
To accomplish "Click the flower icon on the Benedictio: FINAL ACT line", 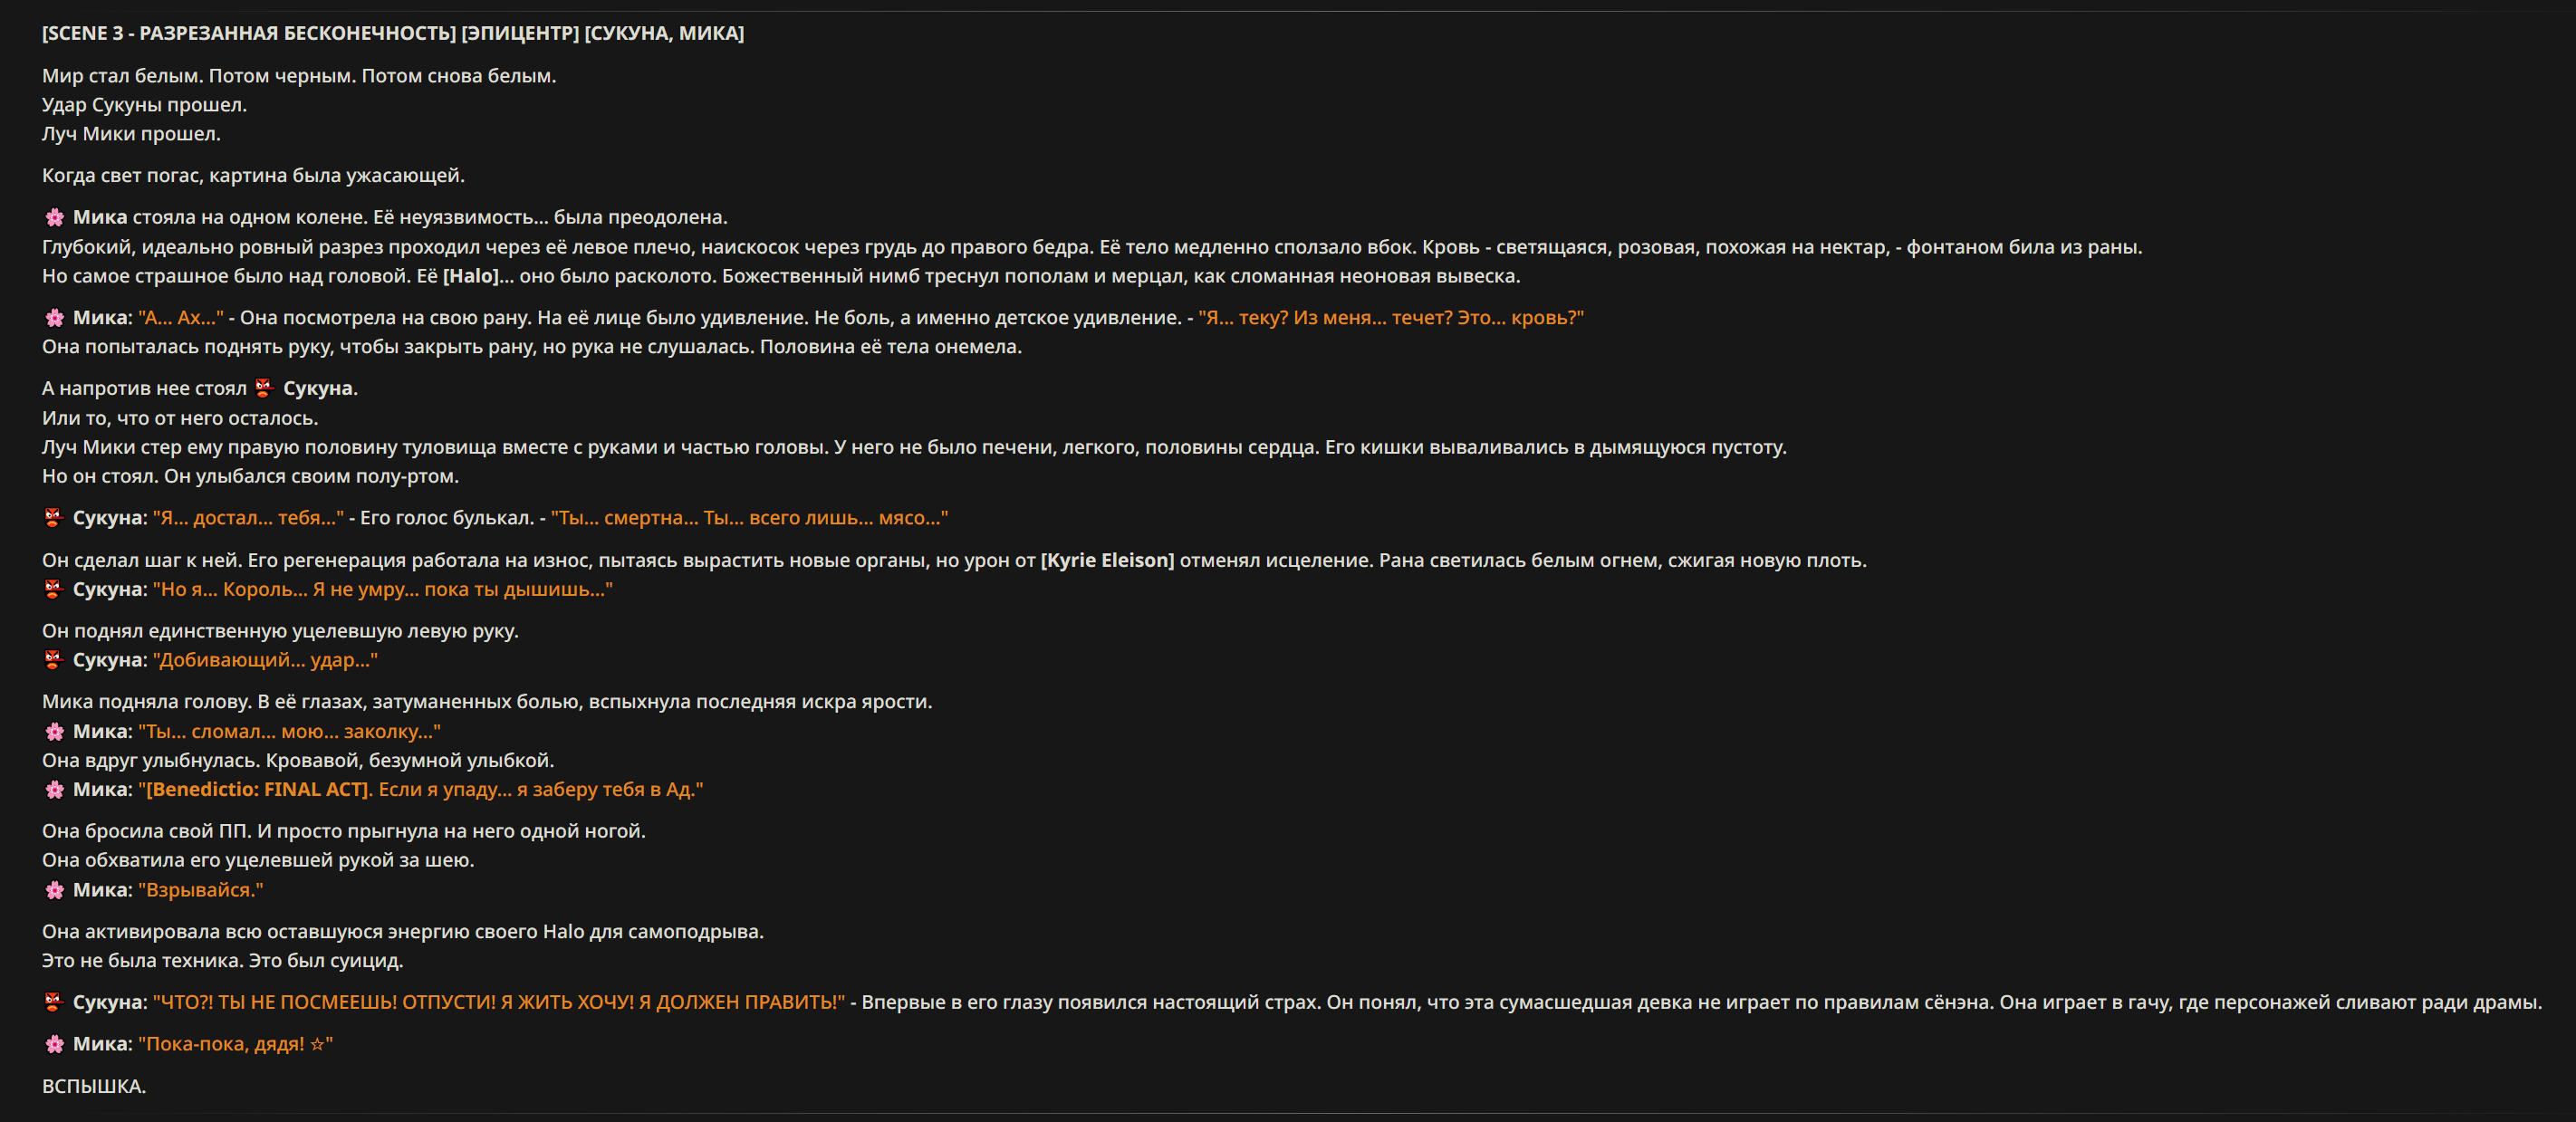I will (54, 789).
